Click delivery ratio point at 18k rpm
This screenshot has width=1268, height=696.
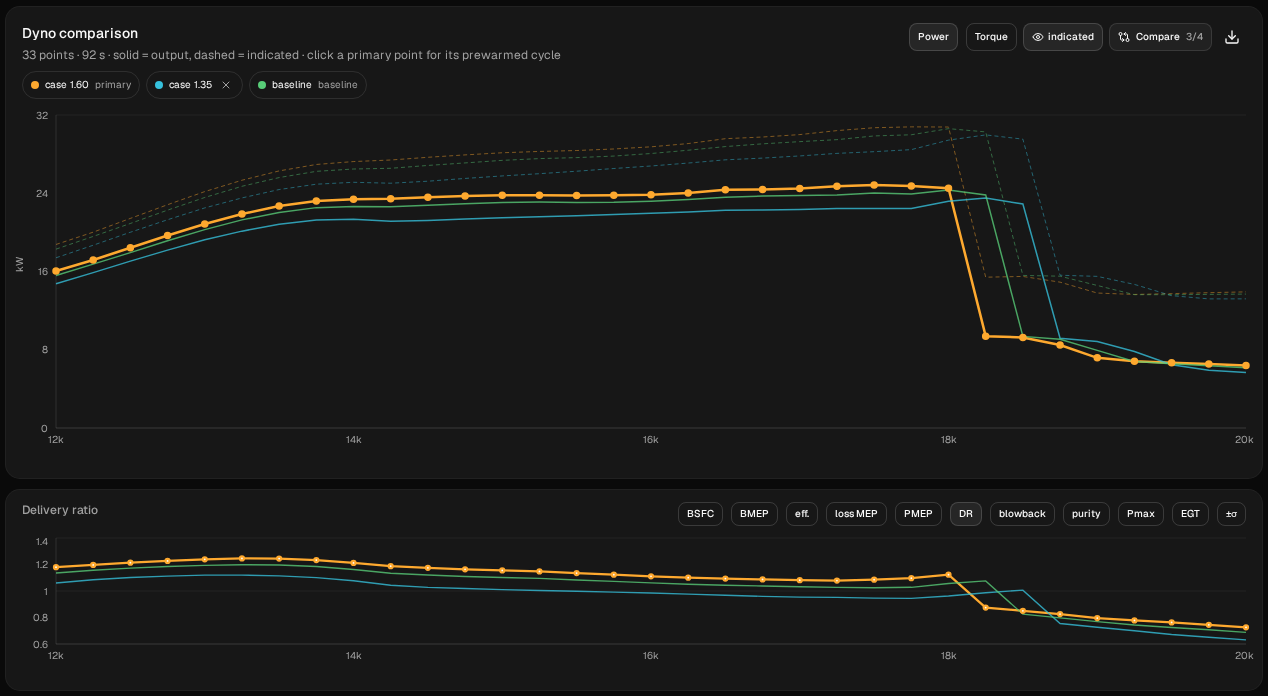coord(948,575)
